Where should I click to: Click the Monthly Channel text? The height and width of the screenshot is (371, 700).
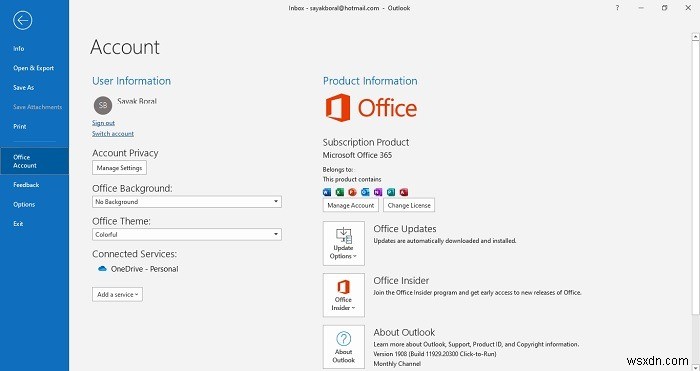pos(397,364)
